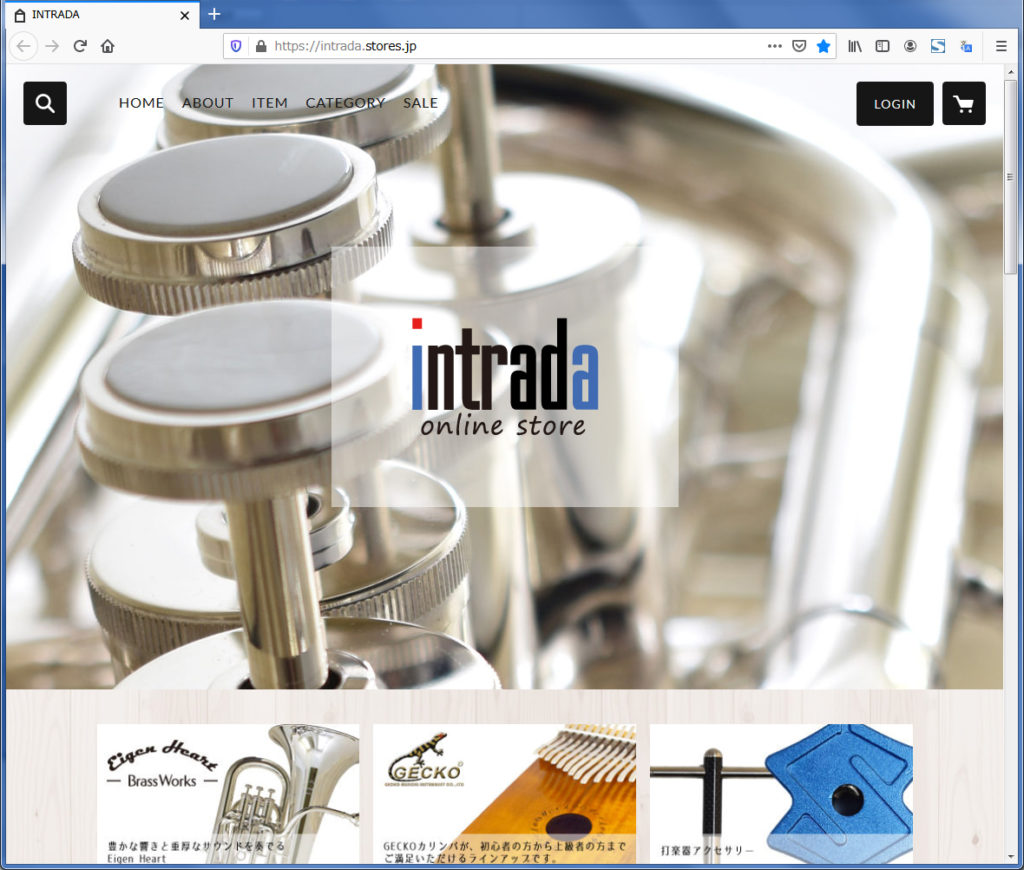Image resolution: width=1024 pixels, height=870 pixels.
Task: Save page to Pocket
Action: point(799,46)
